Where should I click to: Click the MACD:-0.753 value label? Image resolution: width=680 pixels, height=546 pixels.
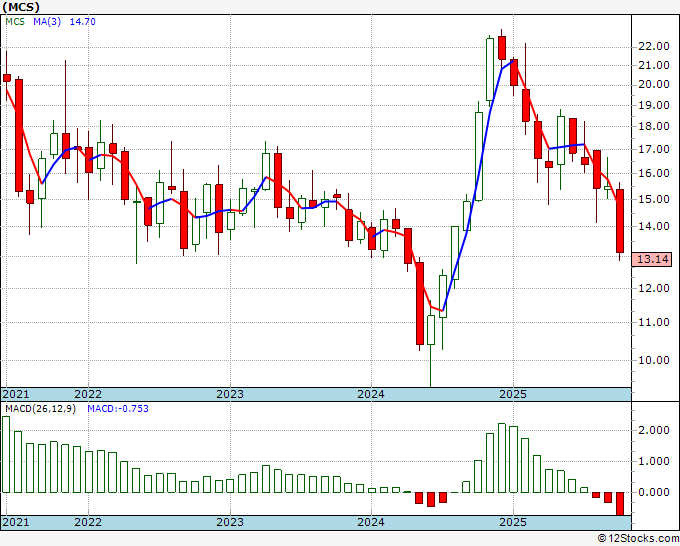tap(118, 409)
